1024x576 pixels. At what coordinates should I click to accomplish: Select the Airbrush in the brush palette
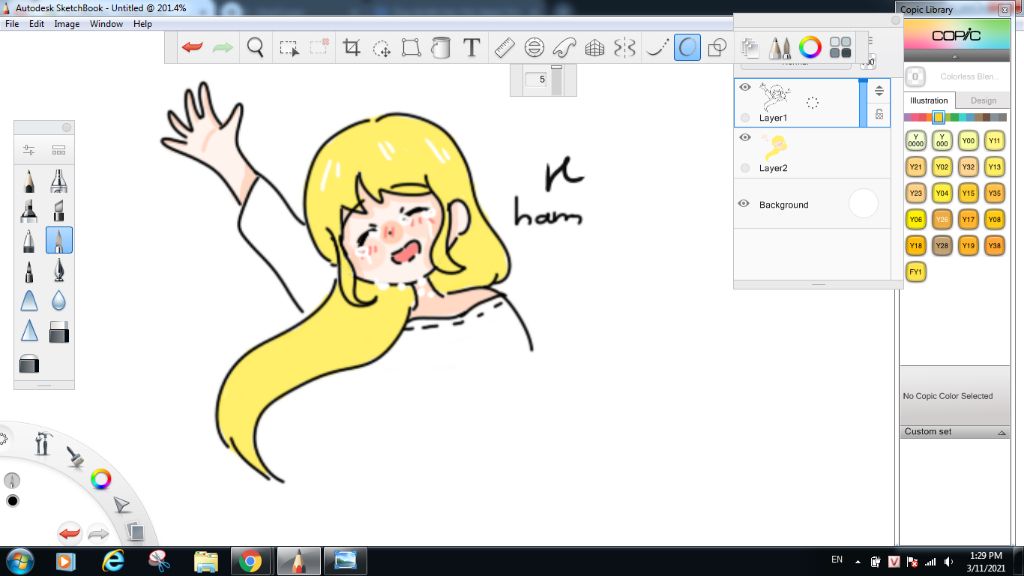(x=59, y=181)
